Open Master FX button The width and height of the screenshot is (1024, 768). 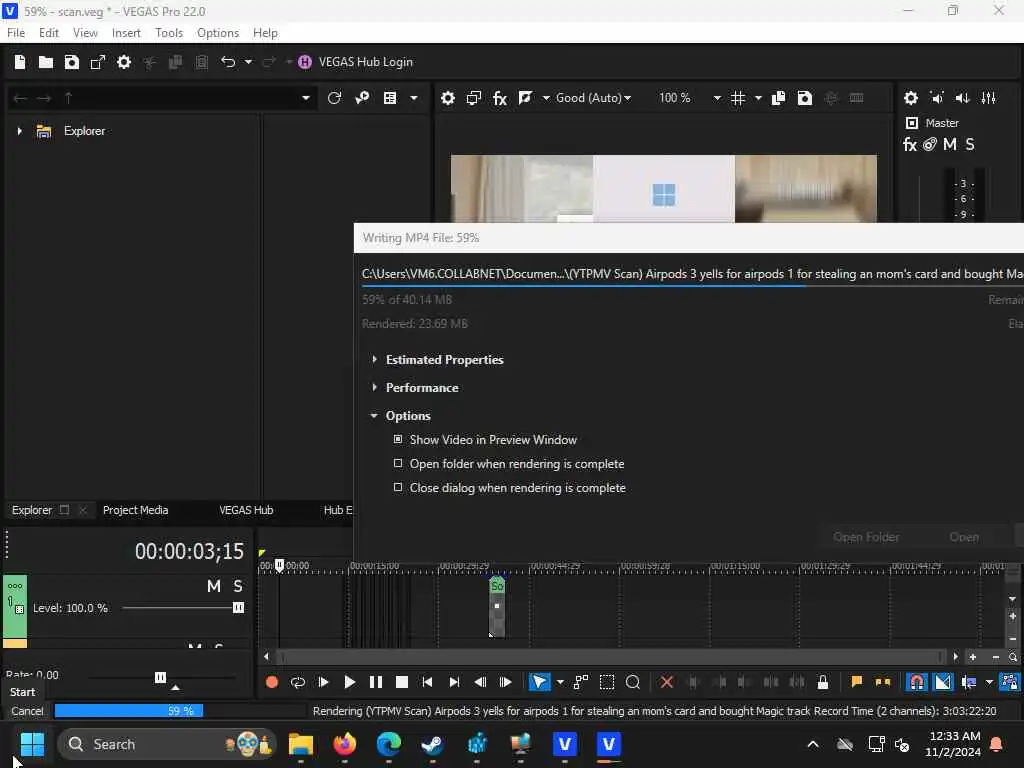[910, 144]
